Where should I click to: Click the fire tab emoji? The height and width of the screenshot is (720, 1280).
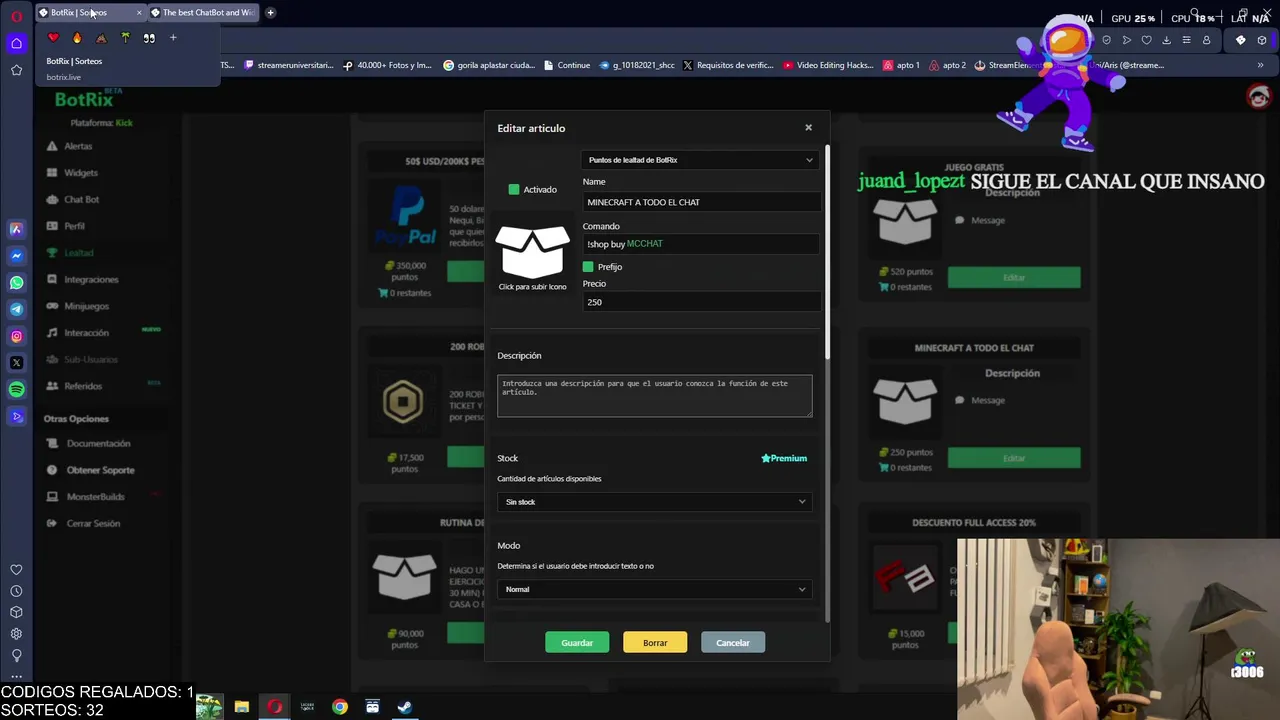coord(77,38)
